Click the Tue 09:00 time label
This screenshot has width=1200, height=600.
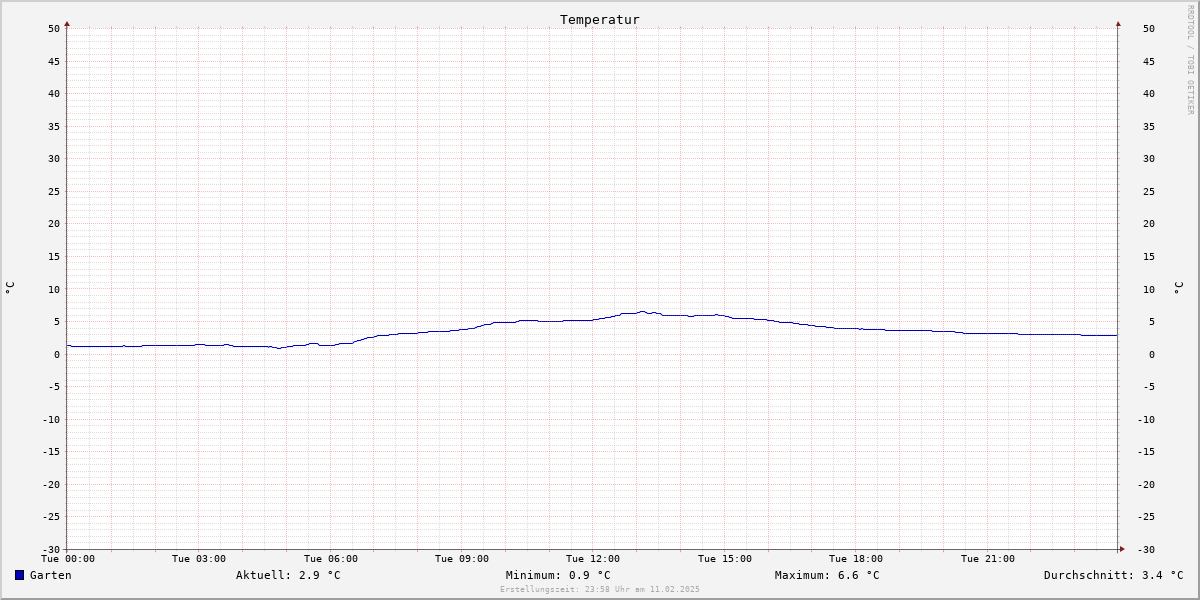point(462,559)
